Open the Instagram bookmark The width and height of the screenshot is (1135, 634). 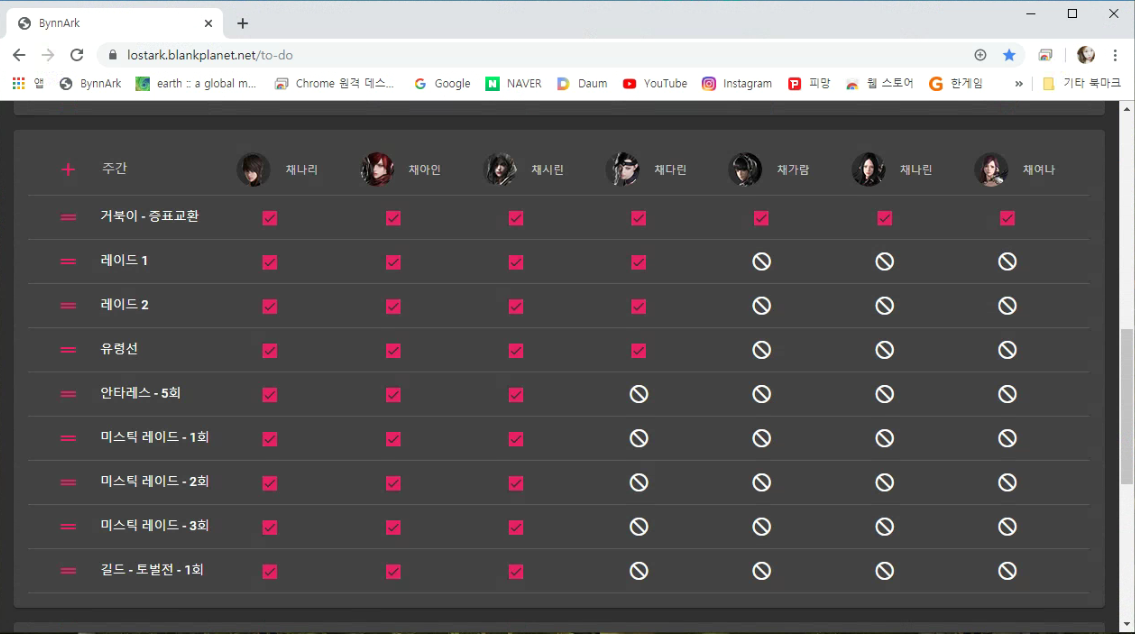pos(737,83)
